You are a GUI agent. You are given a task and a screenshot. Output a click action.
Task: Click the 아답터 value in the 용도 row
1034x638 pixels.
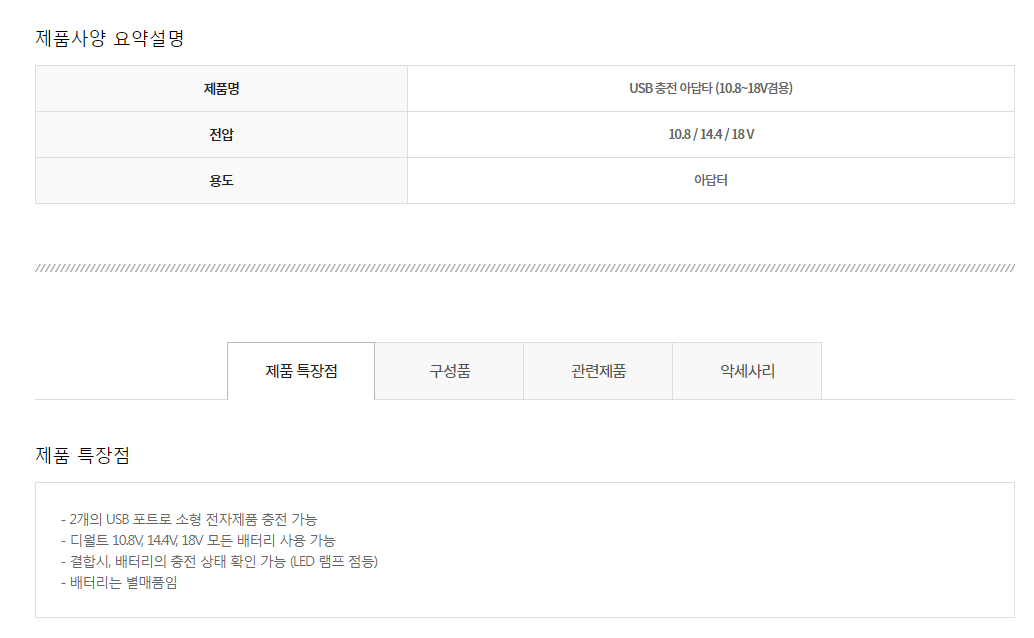pos(711,180)
